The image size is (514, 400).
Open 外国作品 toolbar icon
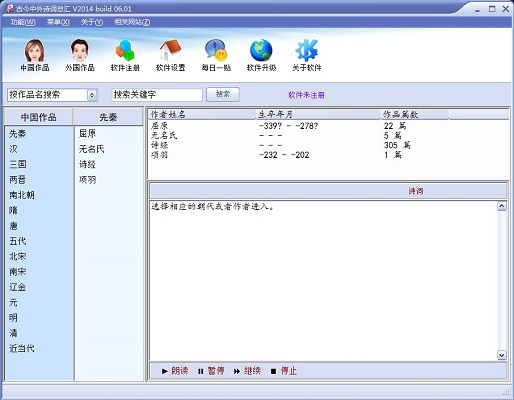click(80, 55)
